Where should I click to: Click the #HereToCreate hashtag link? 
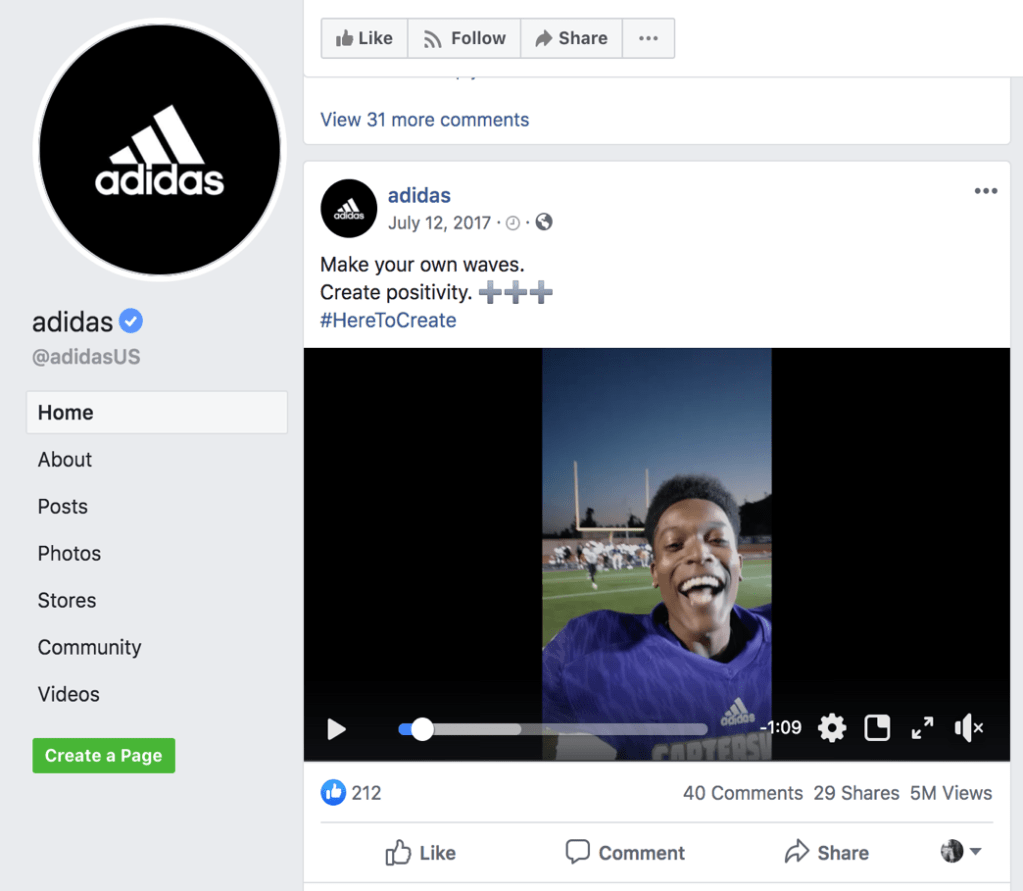(388, 320)
